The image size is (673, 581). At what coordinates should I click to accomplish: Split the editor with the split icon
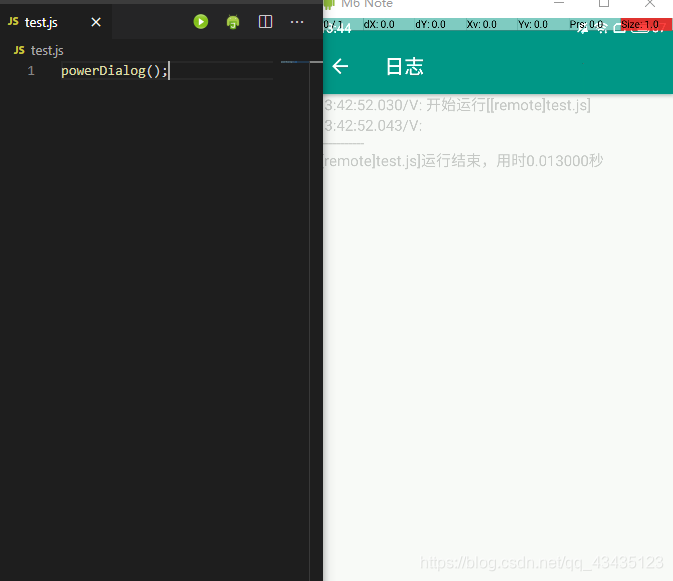click(265, 21)
